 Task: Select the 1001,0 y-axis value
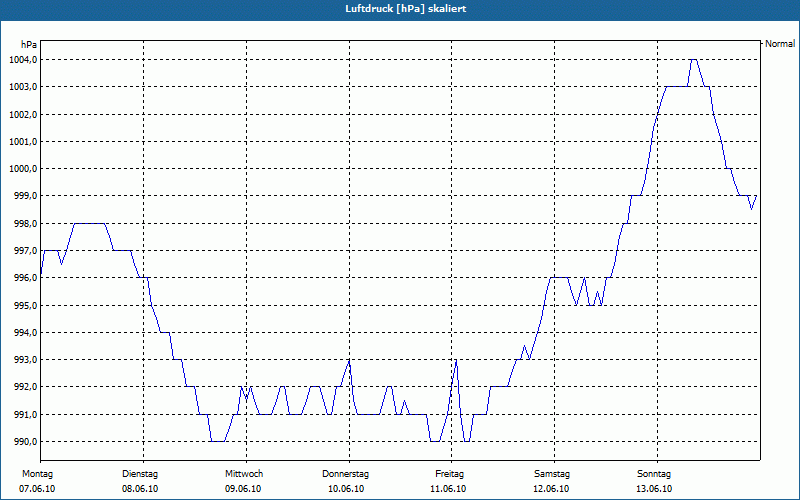pos(22,141)
